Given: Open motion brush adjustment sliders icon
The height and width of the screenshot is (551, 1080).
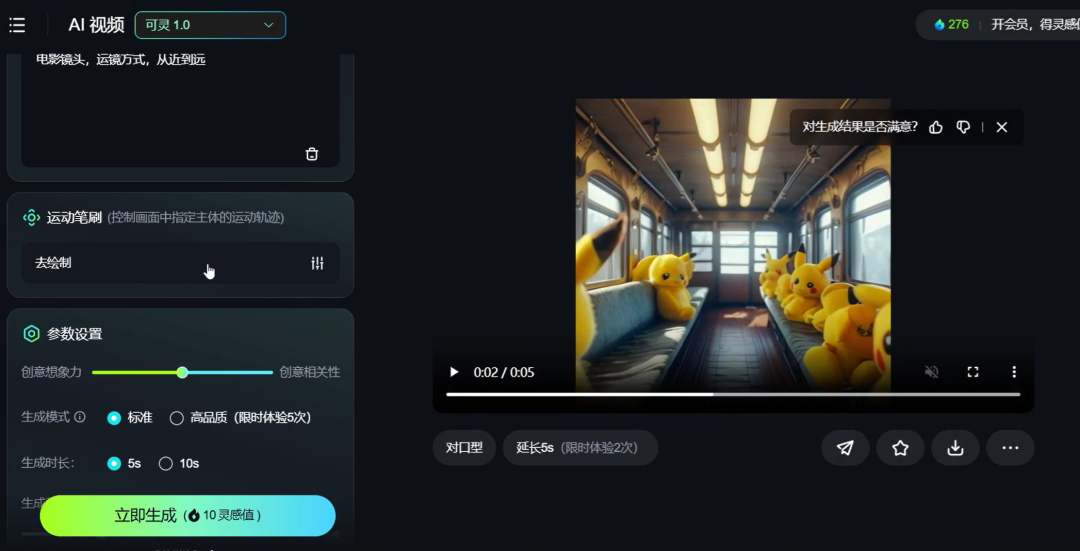Looking at the screenshot, I should coord(318,263).
